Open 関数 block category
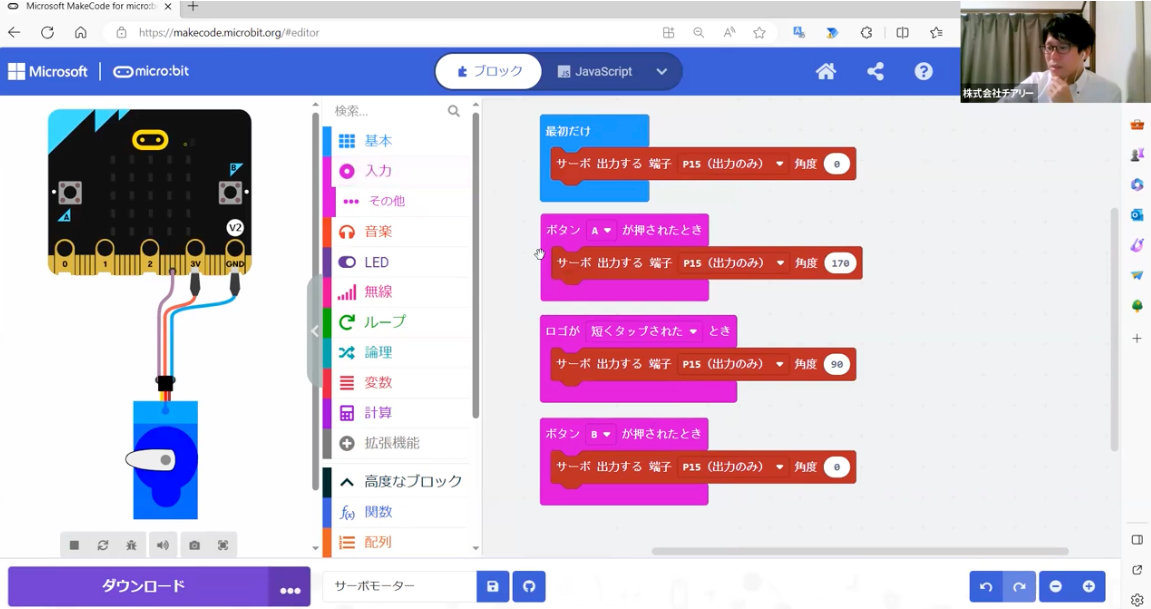This screenshot has width=1151, height=609. [396, 512]
